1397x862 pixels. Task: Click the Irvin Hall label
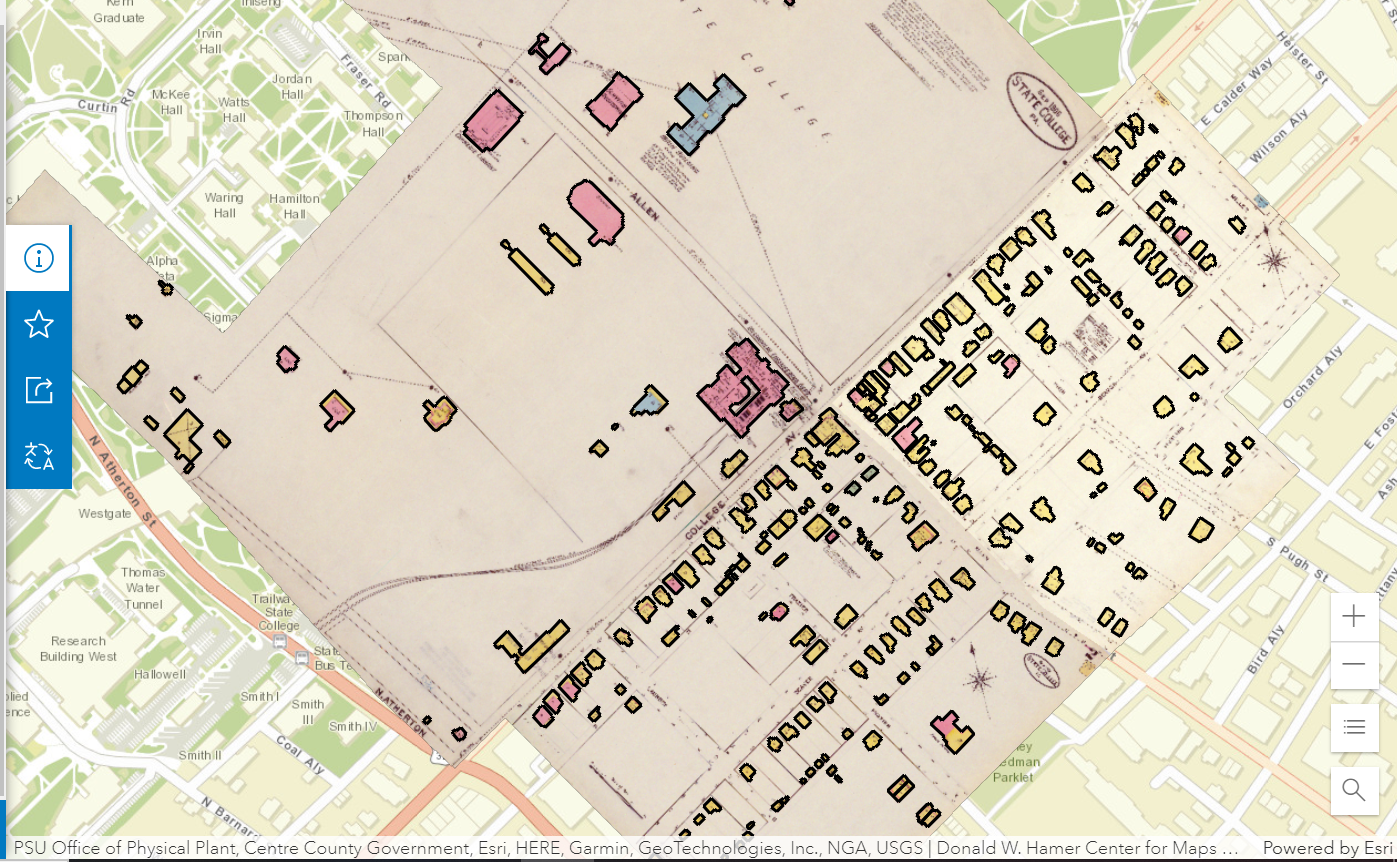[210, 41]
